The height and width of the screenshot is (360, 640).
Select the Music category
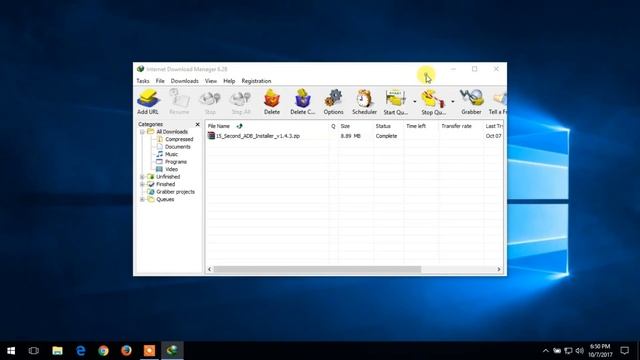[x=171, y=154]
